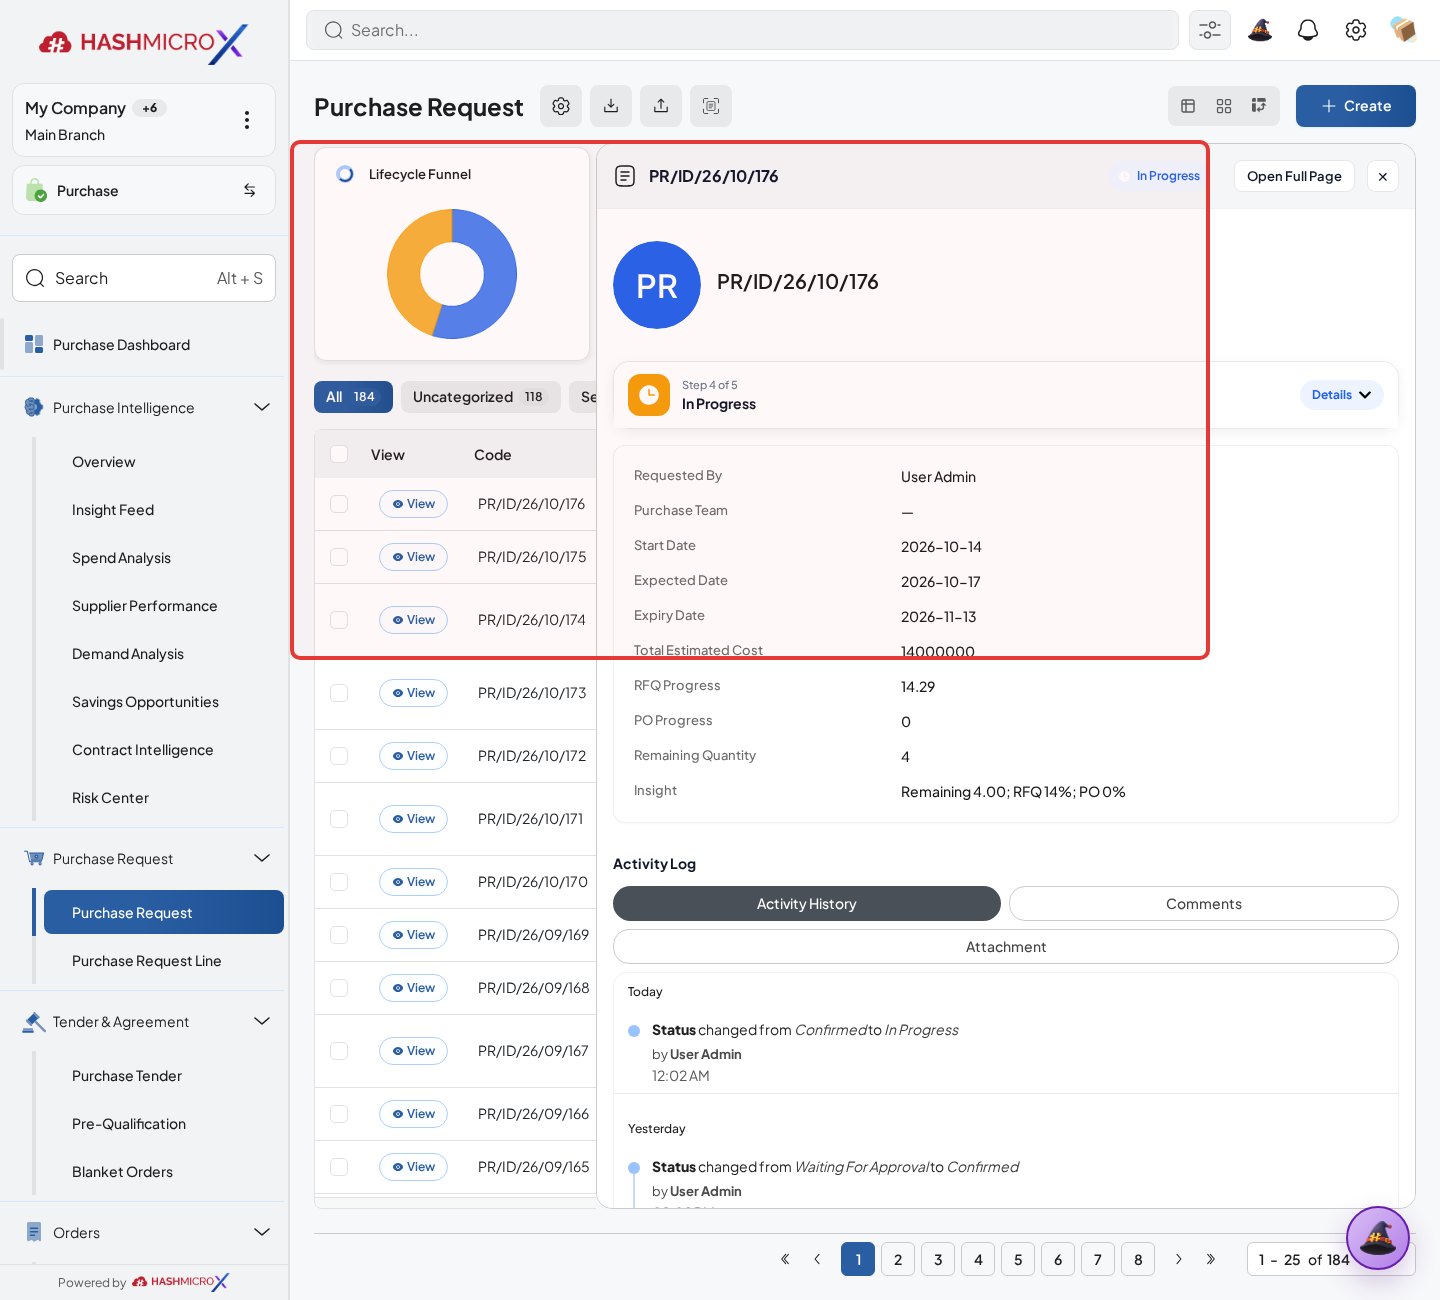1440x1300 pixels.
Task: Open page settings gear beside Purchase Request title
Action: click(x=561, y=106)
